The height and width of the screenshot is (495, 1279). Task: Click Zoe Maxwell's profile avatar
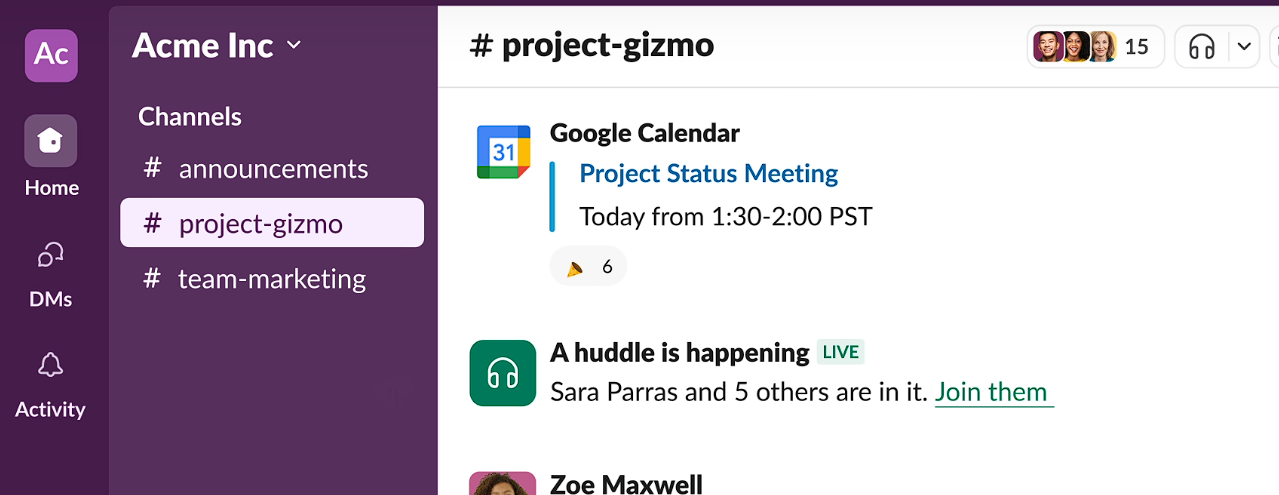tap(503, 483)
